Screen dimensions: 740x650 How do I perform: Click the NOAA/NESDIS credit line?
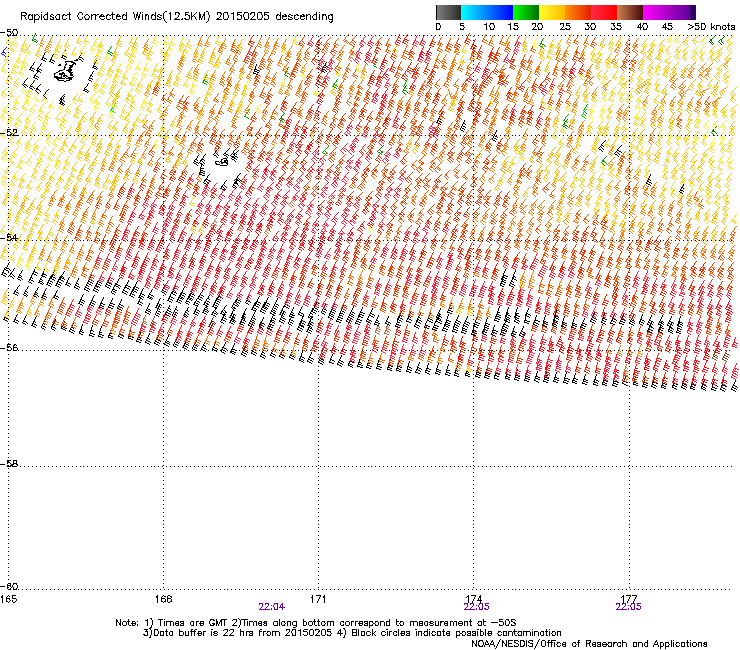coord(589,644)
